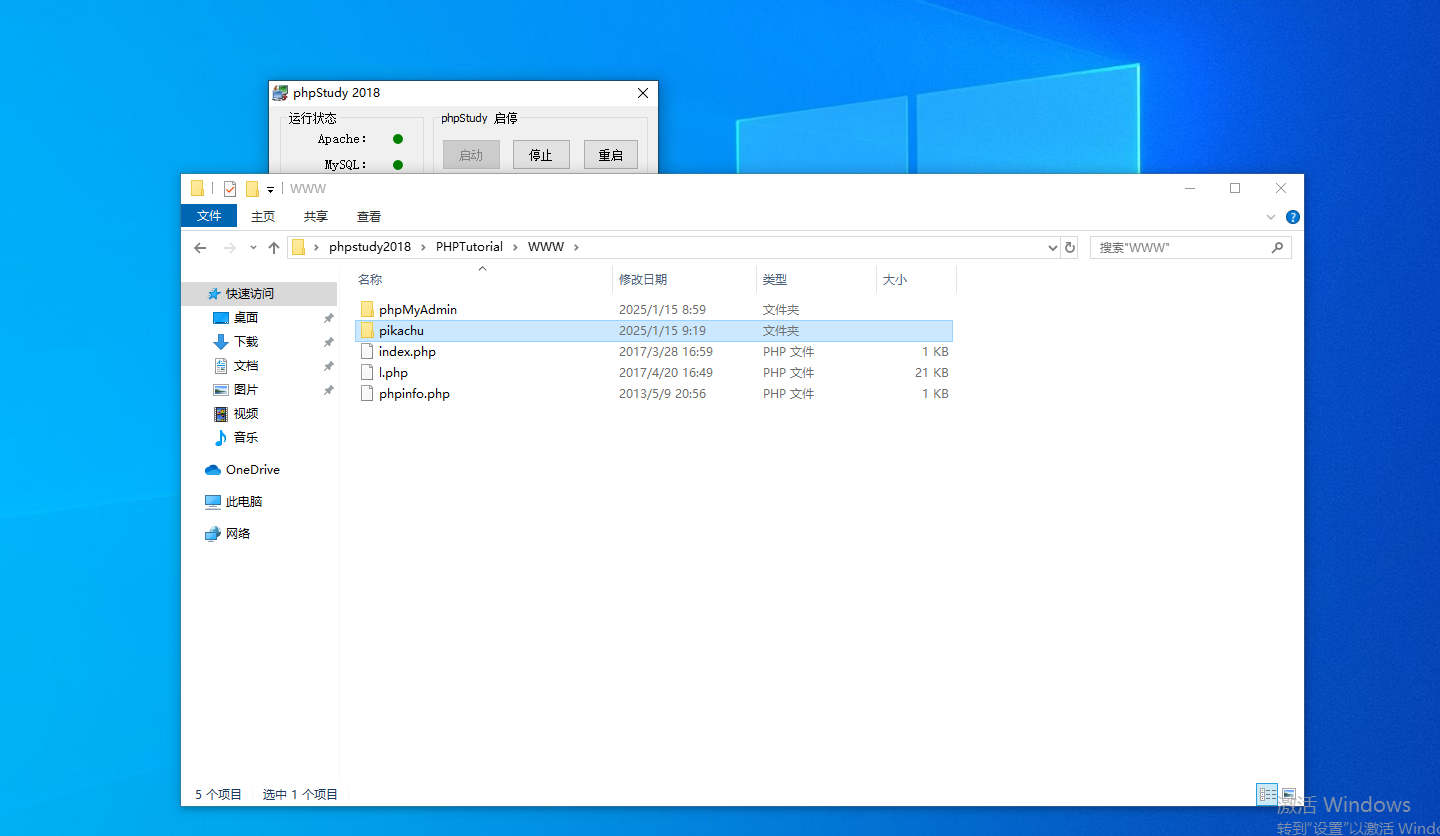
Task: Click pikachu date 2025/1/15 9:19
Action: click(662, 330)
